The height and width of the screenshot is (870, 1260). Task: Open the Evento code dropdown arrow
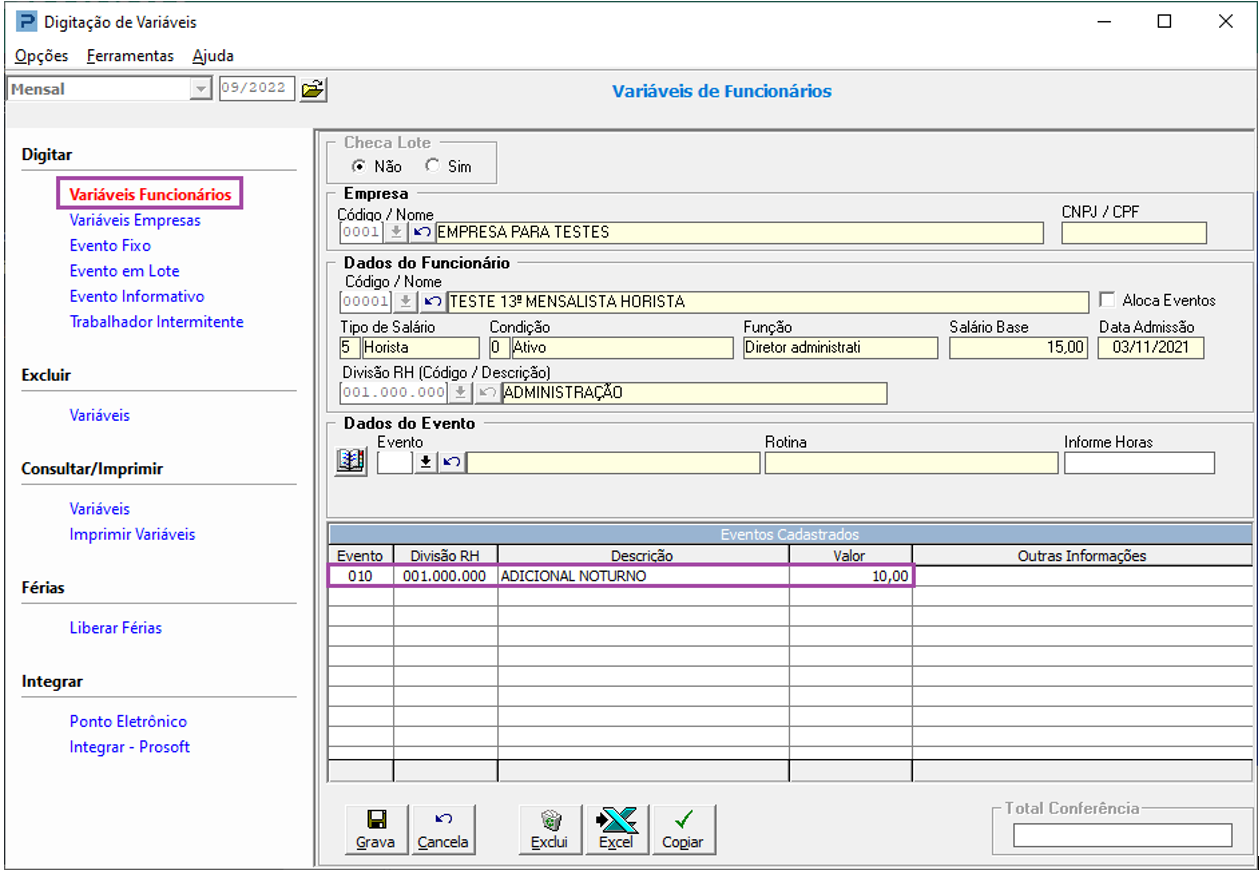[x=426, y=462]
